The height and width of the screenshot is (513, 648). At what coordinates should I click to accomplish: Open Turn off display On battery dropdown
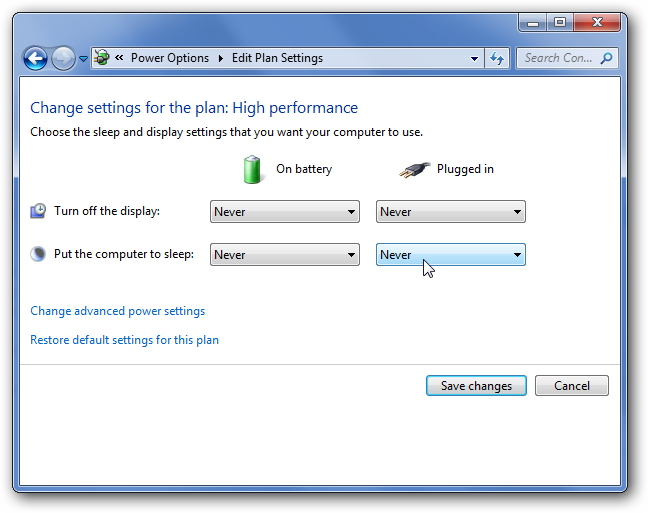point(285,212)
